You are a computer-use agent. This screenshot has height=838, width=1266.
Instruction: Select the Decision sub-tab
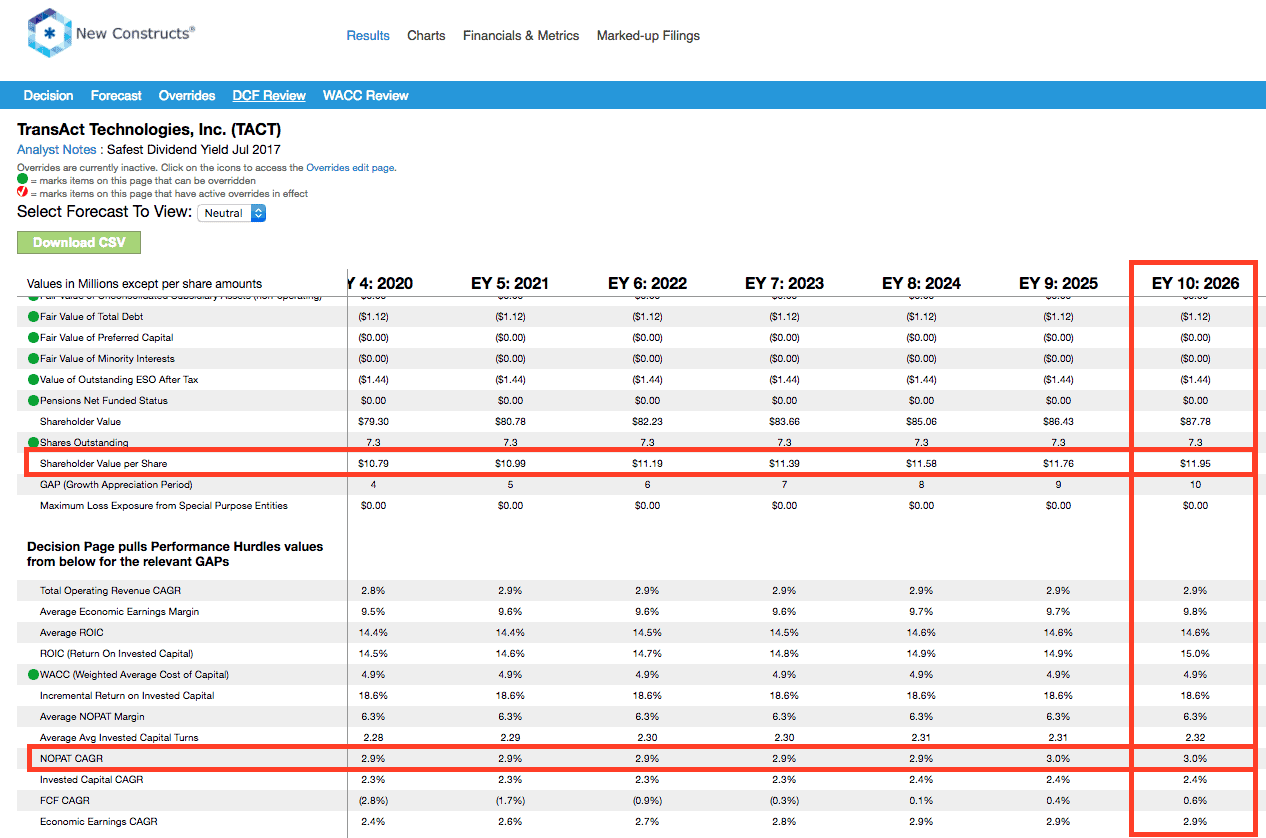(x=48, y=96)
